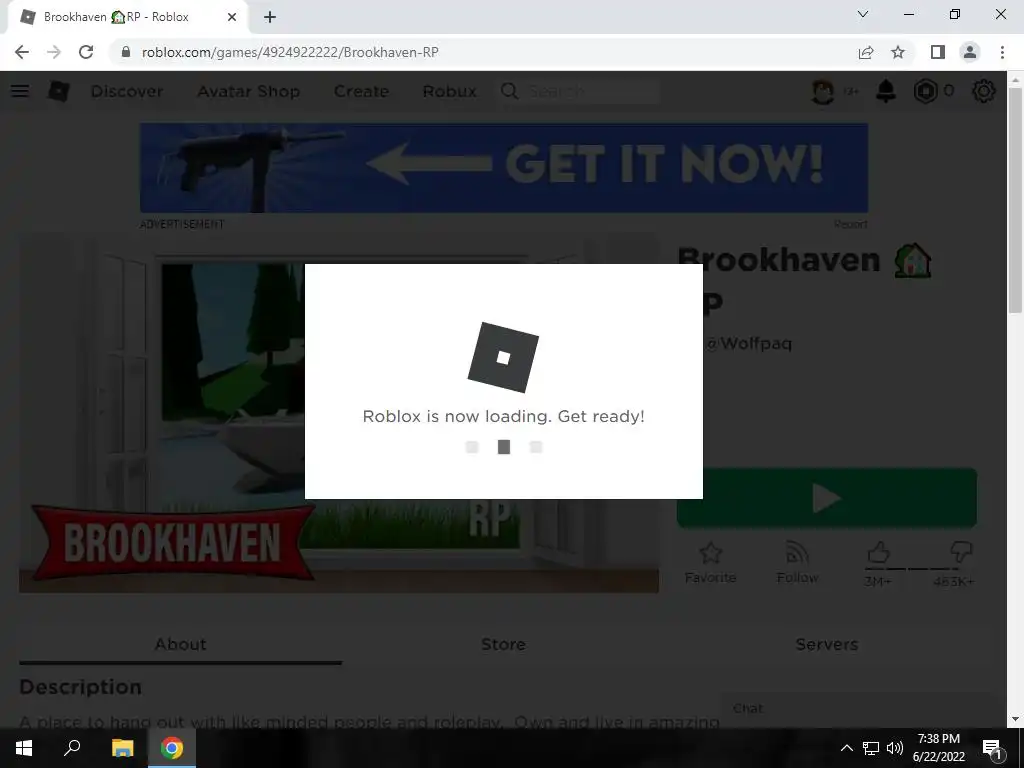Open the volume tray icon
Screen dimensions: 1024x768
[x=895, y=748]
